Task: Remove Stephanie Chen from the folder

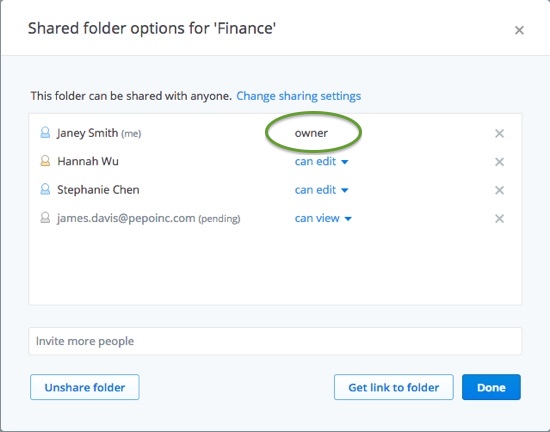Action: 499,190
